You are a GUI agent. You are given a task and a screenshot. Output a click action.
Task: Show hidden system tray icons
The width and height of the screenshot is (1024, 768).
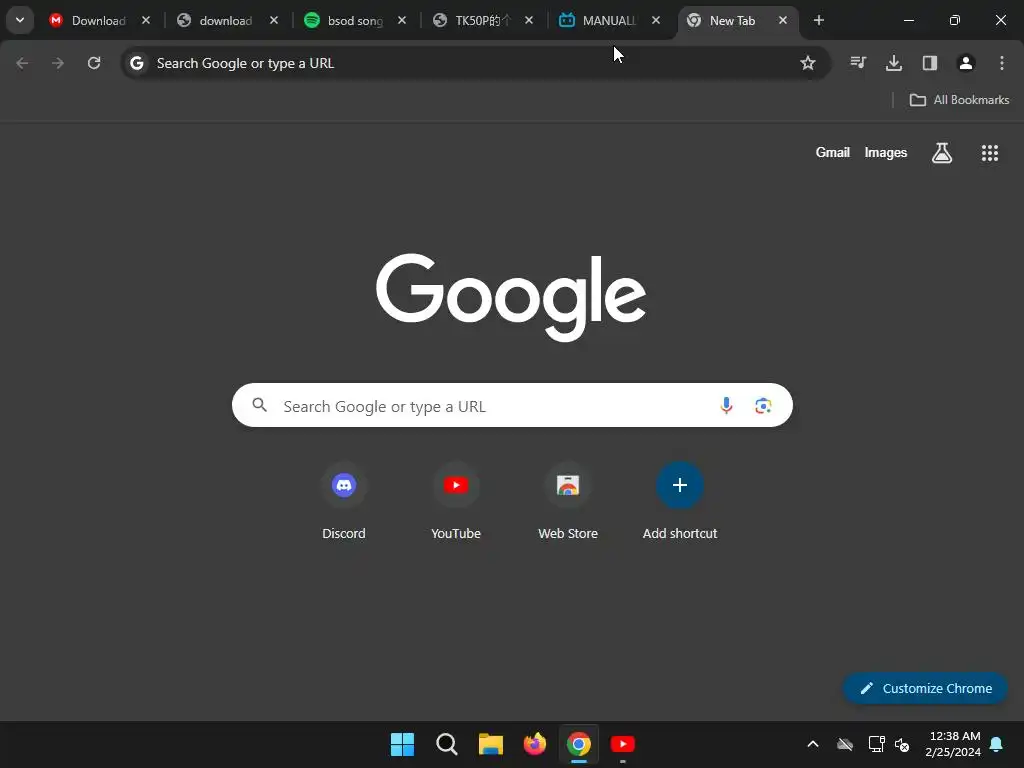tap(813, 744)
